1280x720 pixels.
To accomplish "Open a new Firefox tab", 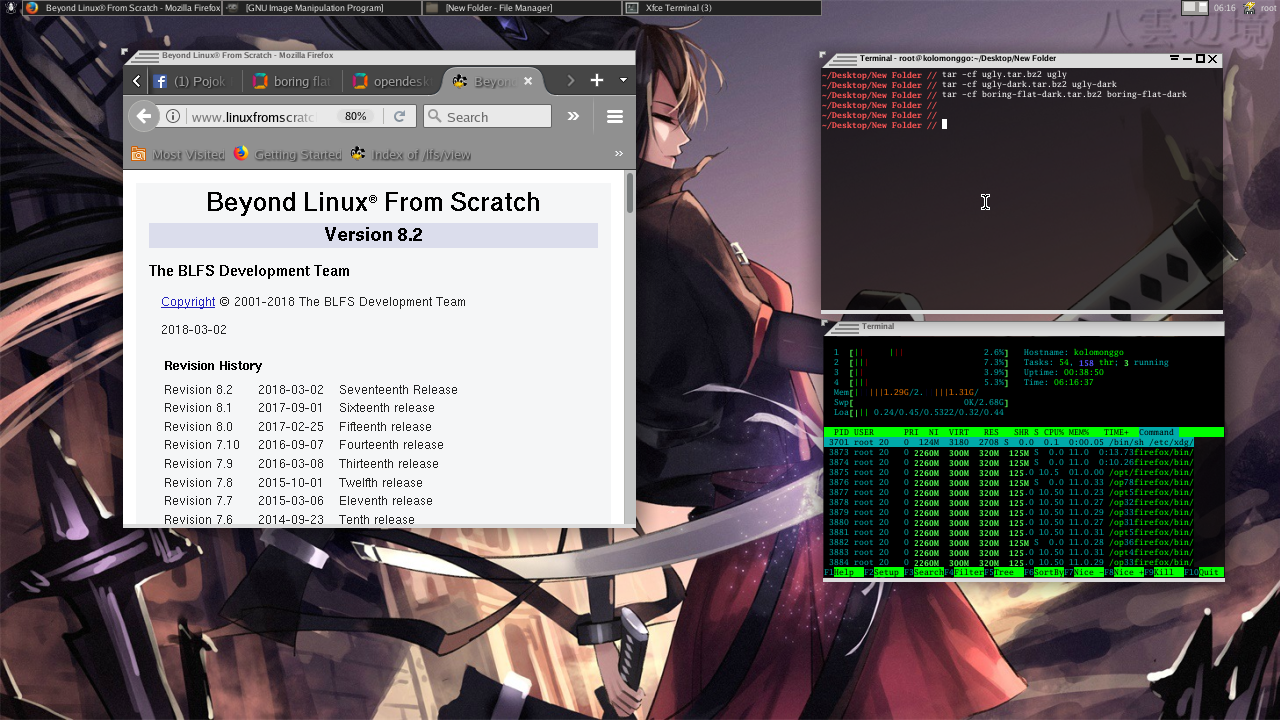I will [597, 80].
